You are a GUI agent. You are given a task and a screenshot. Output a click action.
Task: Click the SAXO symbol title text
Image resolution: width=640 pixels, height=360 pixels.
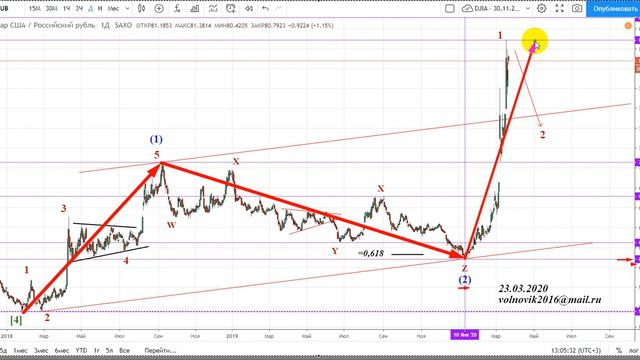tap(122, 25)
